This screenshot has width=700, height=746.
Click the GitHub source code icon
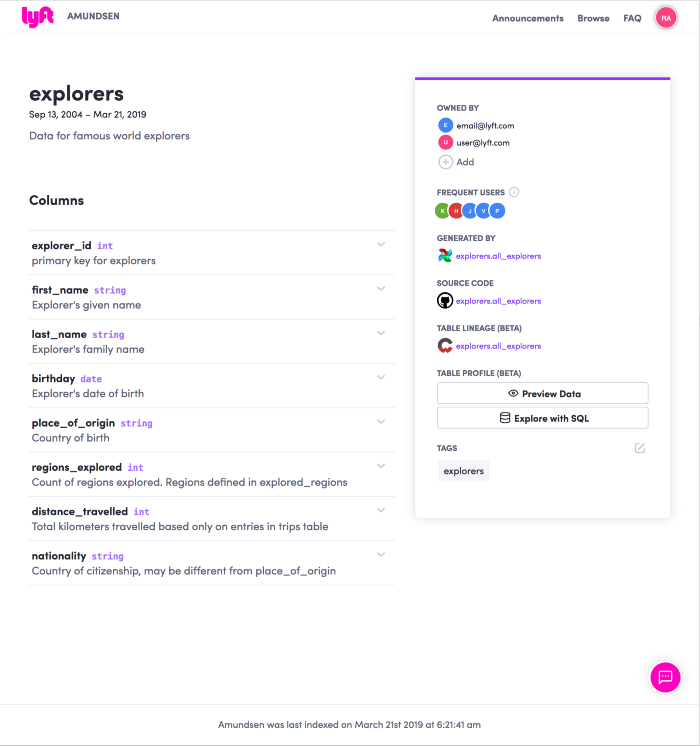[445, 301]
